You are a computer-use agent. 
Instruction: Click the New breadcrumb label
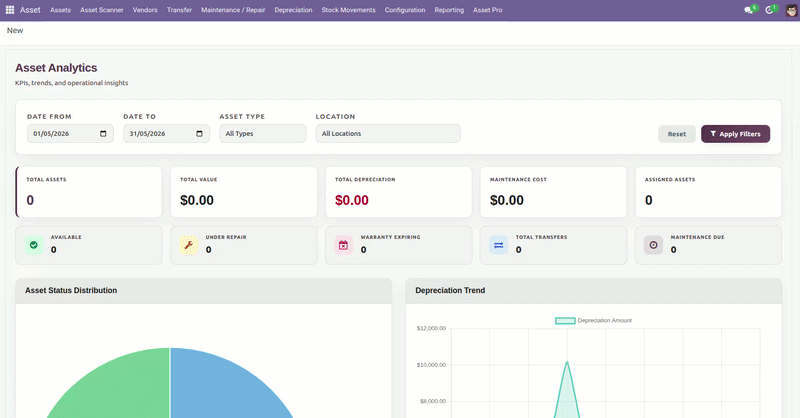coord(15,31)
